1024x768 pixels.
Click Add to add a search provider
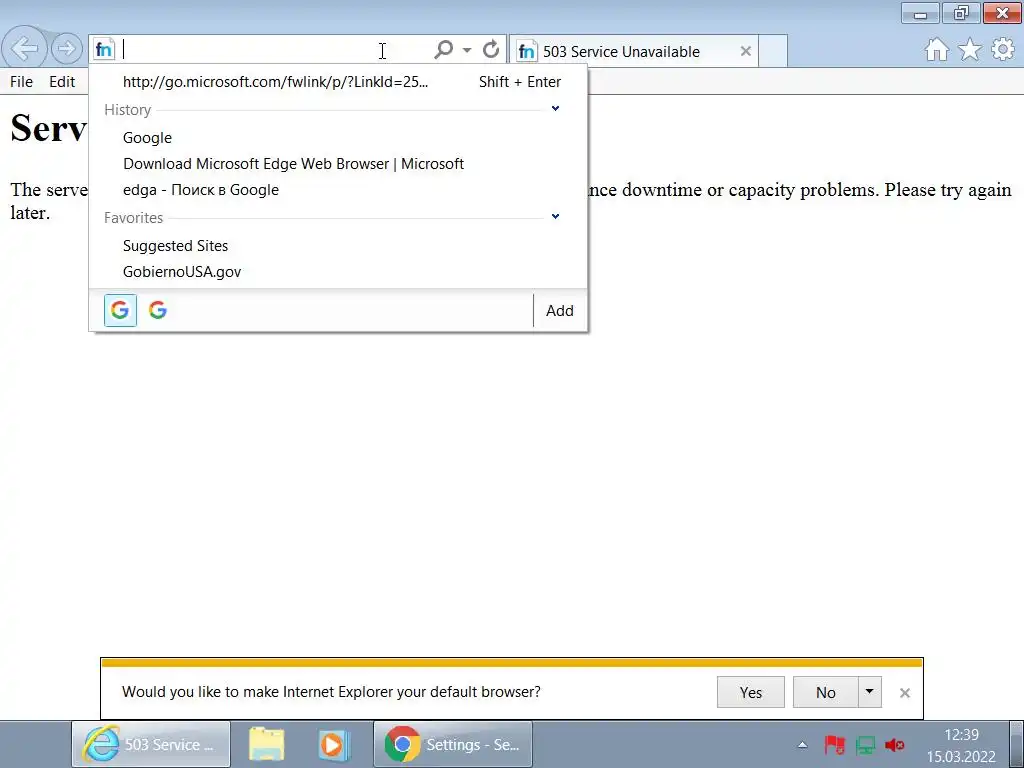pos(560,311)
